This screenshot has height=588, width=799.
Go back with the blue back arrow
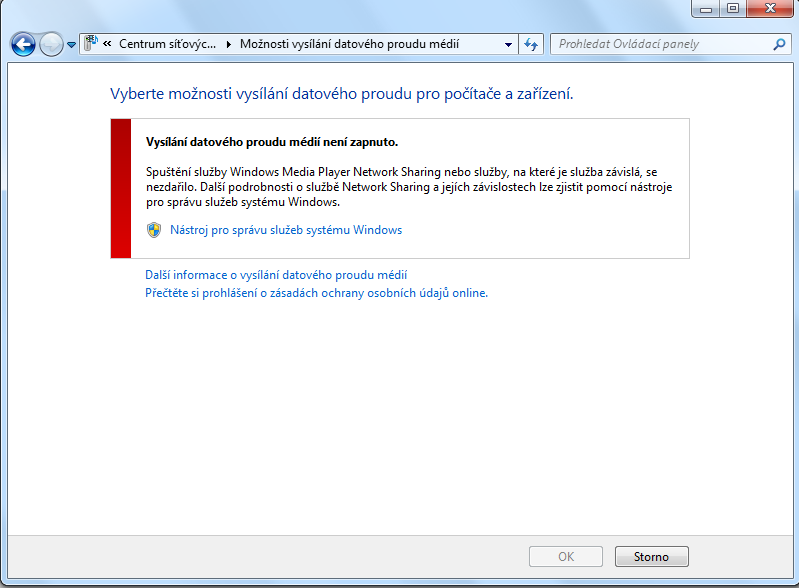[x=23, y=44]
